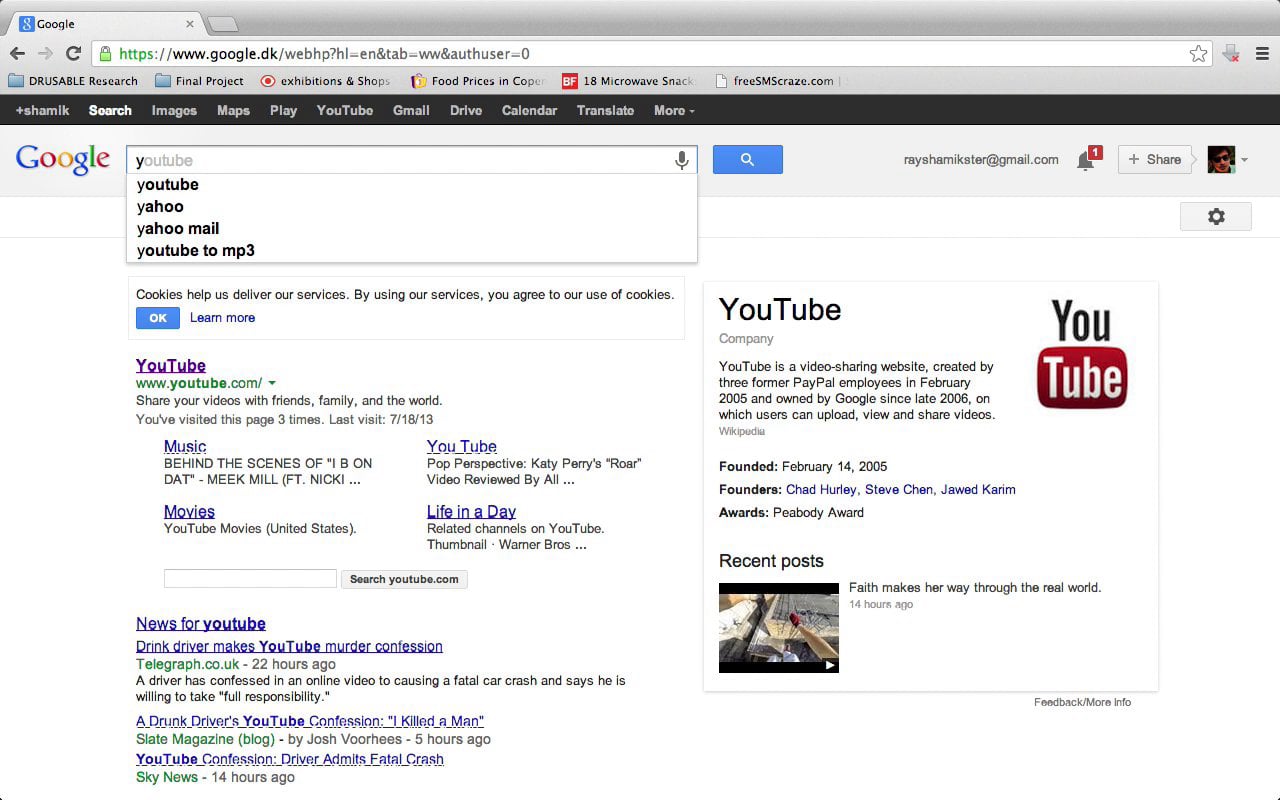1280x800 pixels.
Task: Open News for youtube link
Action: pos(201,623)
